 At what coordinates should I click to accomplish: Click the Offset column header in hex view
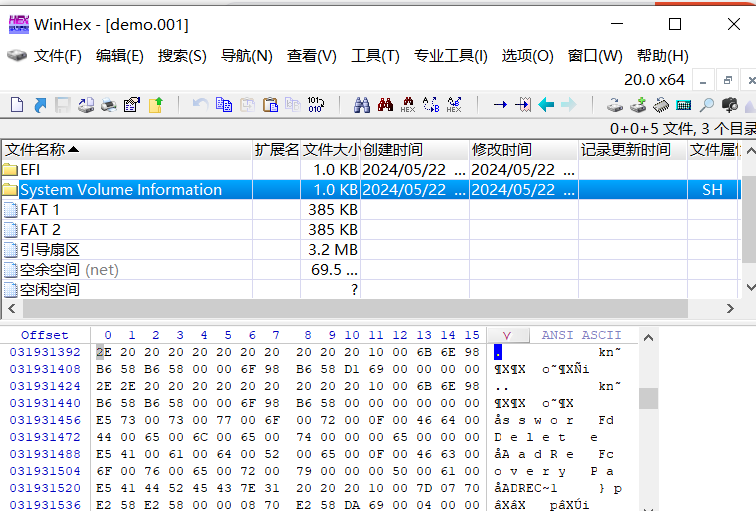pyautogui.click(x=44, y=335)
